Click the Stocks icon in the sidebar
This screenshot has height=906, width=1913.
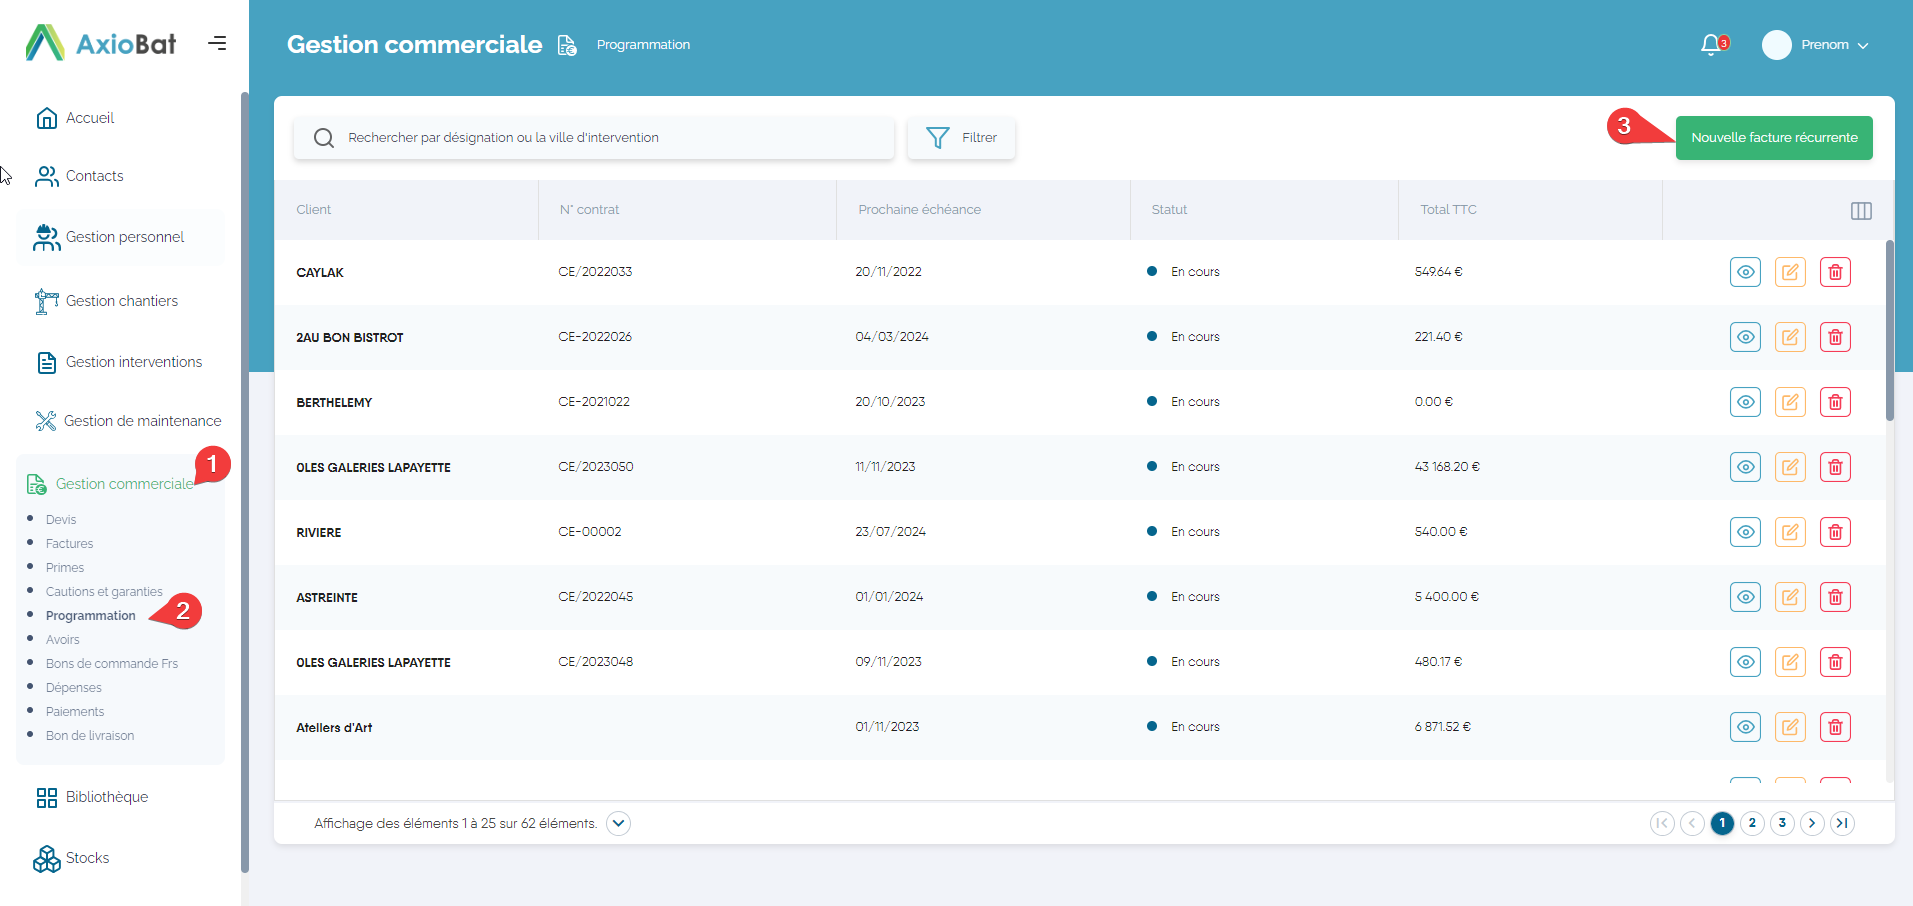47,858
